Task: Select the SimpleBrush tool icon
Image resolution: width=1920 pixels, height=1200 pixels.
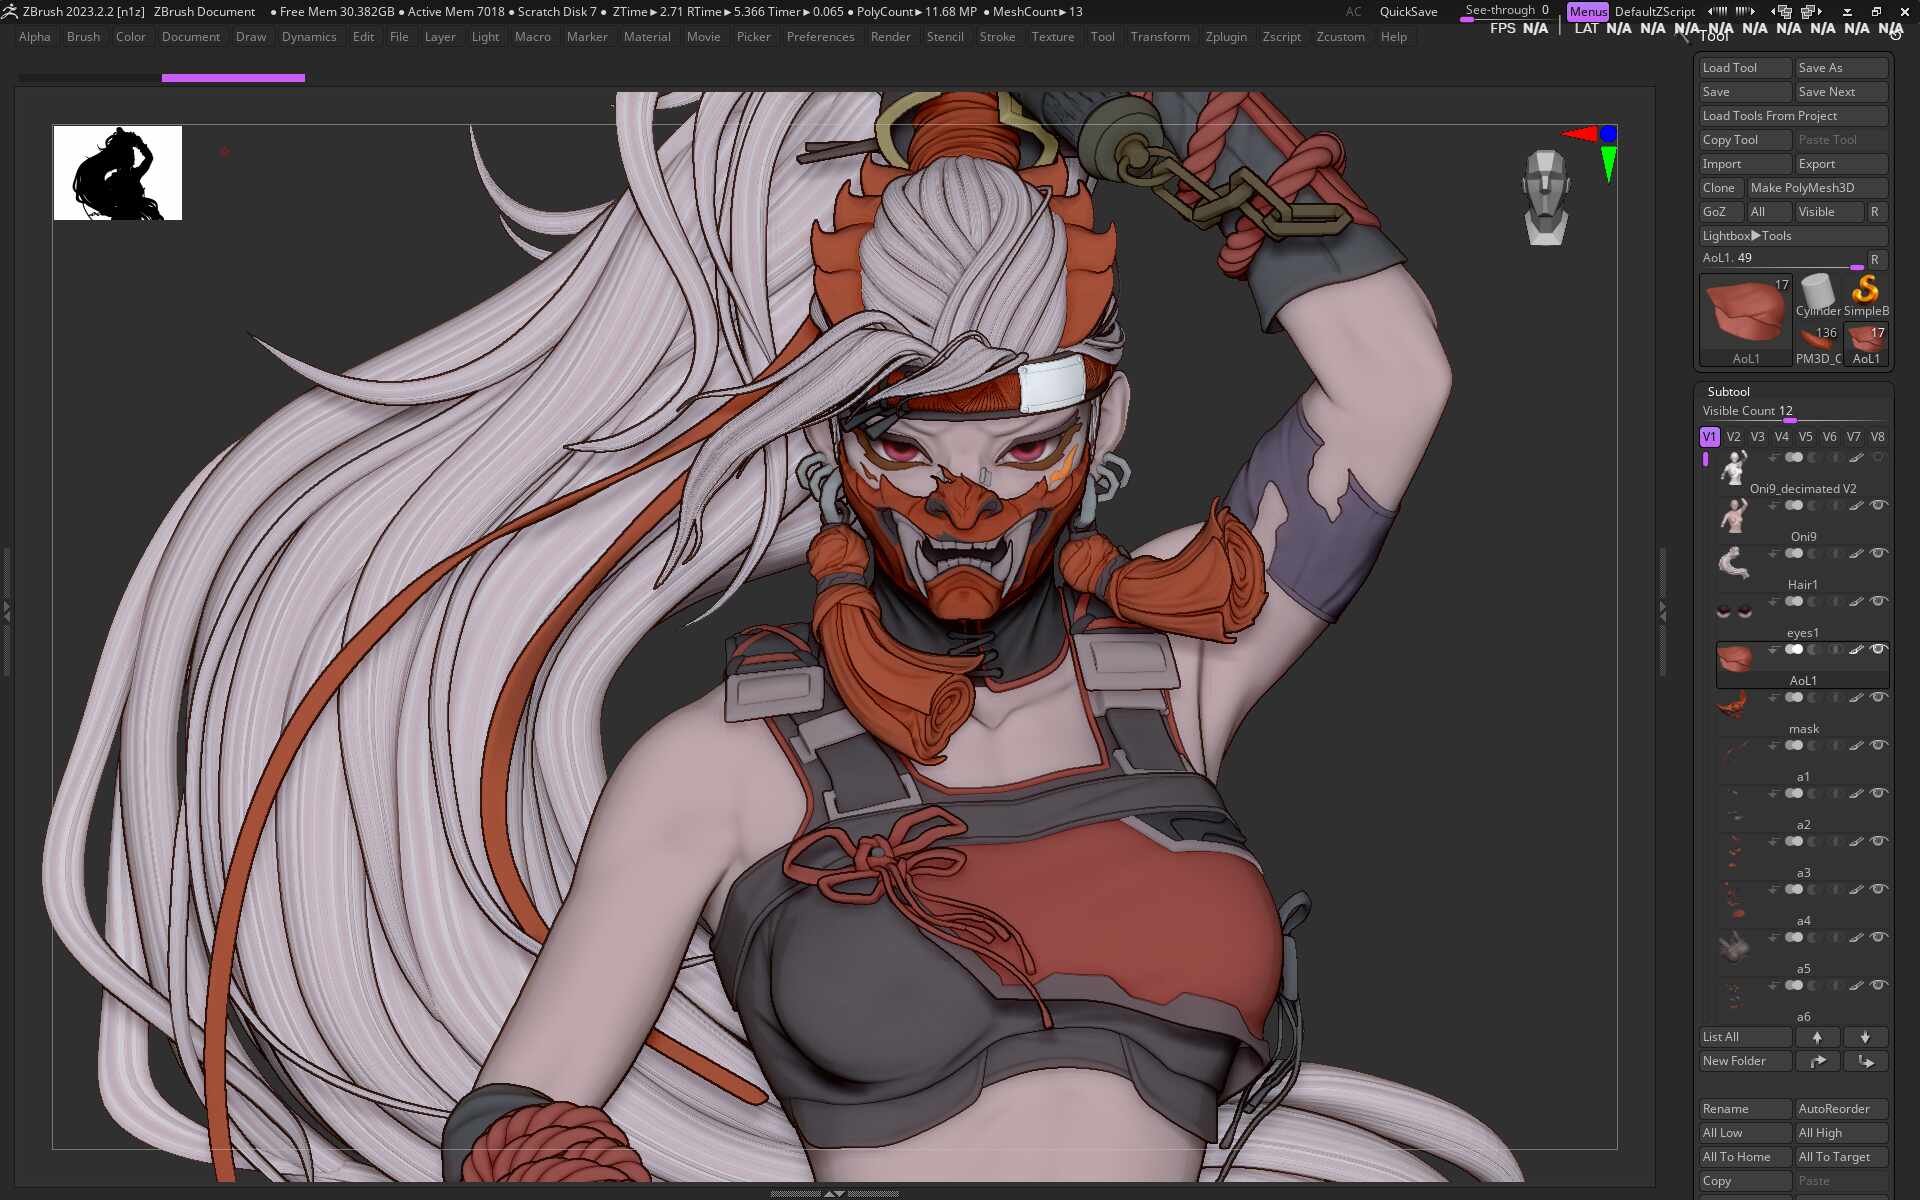Action: 1865,291
